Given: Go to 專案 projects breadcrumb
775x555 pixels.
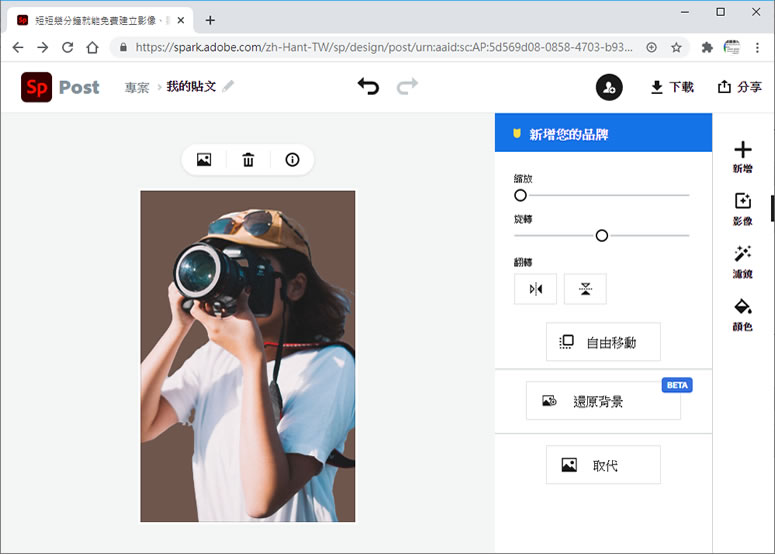Looking at the screenshot, I should coord(136,87).
